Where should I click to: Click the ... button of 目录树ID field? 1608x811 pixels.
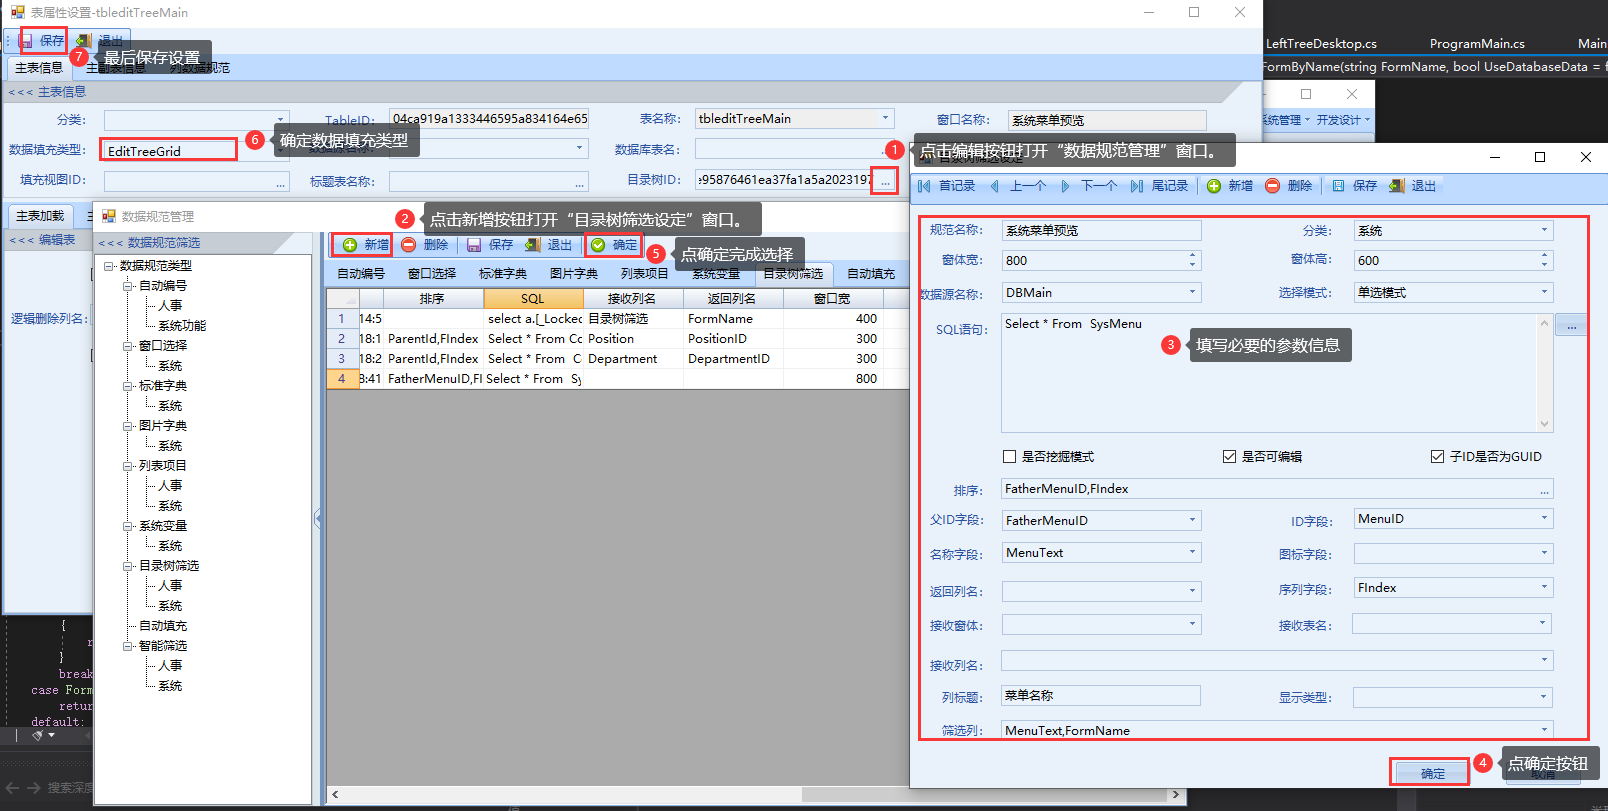click(885, 181)
